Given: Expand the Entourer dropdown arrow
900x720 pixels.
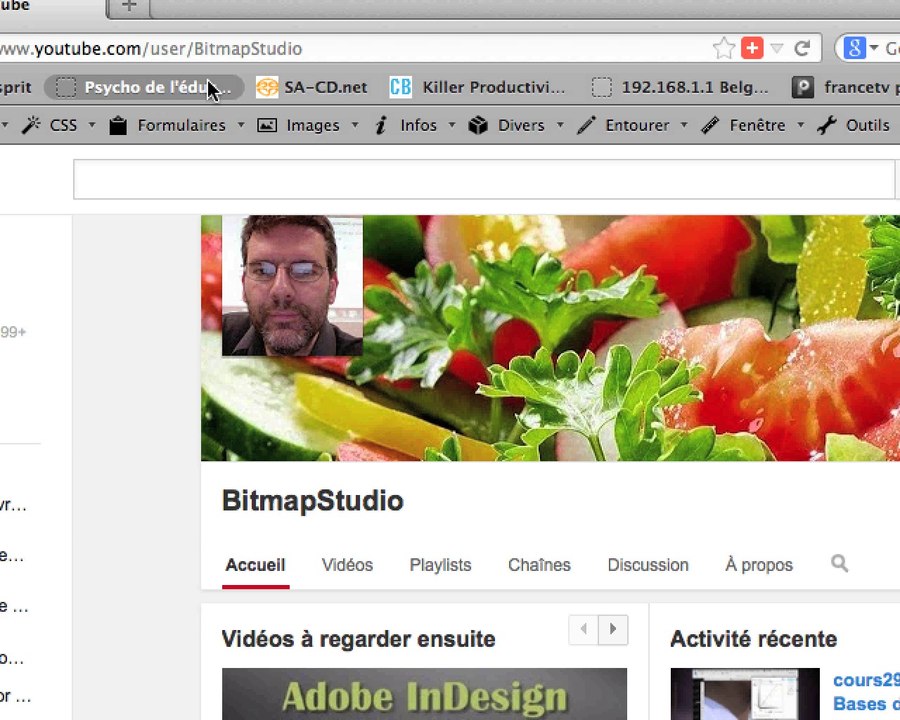Looking at the screenshot, I should pos(684,125).
